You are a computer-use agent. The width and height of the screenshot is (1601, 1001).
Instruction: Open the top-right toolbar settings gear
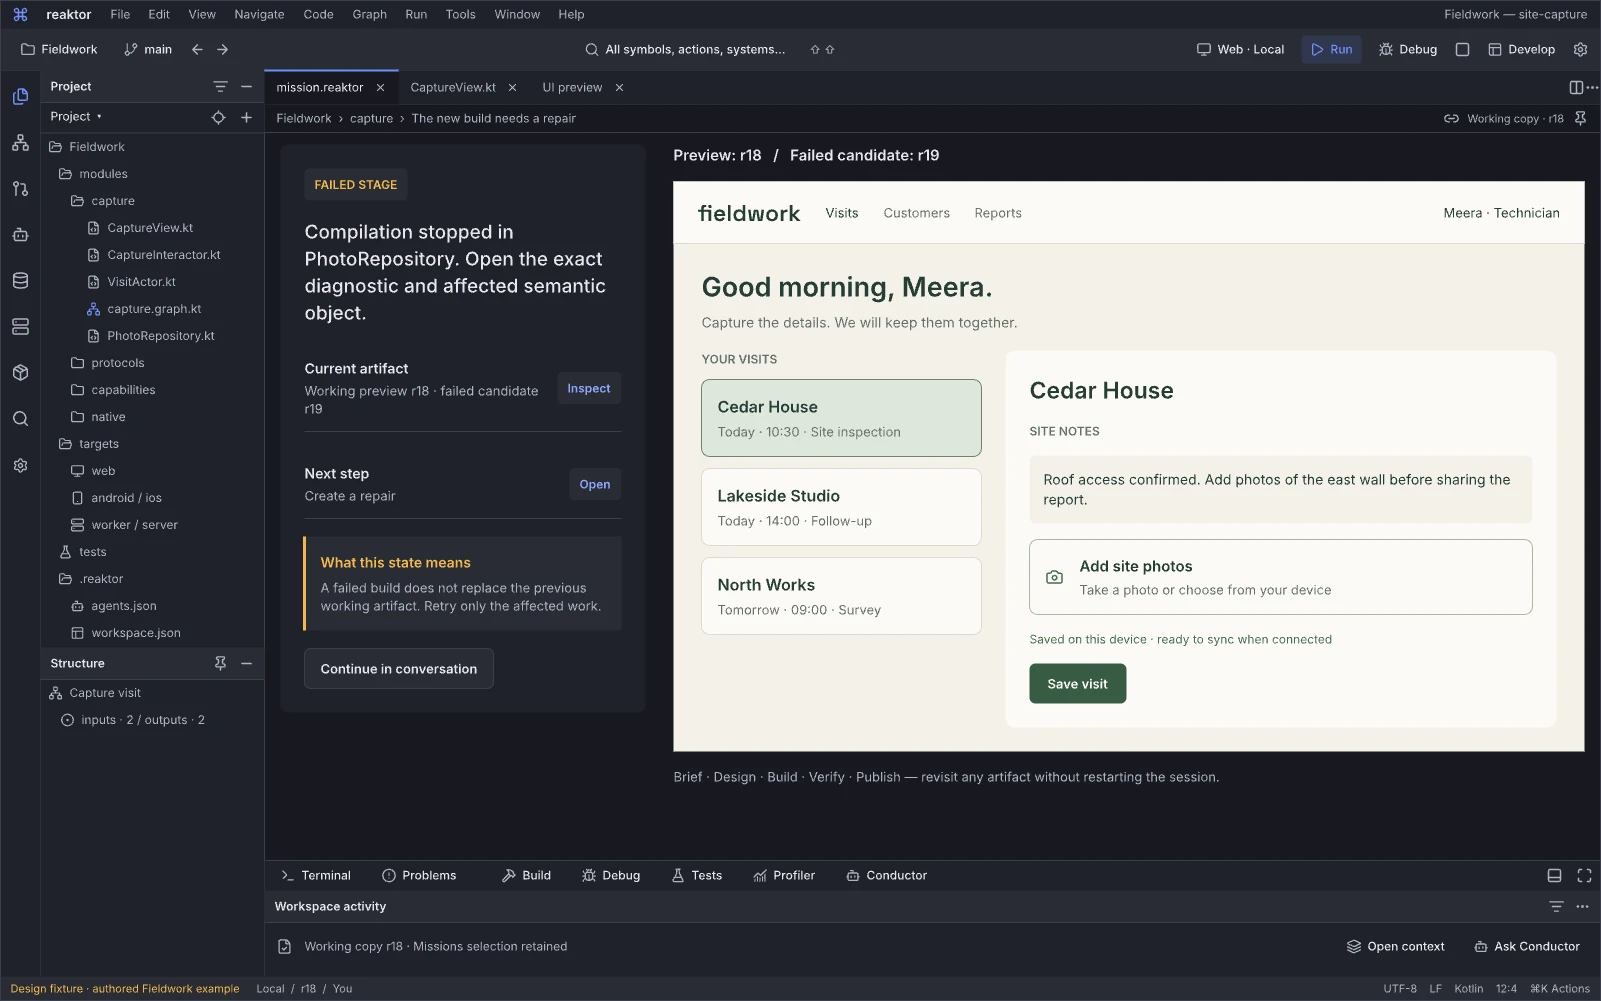1580,49
